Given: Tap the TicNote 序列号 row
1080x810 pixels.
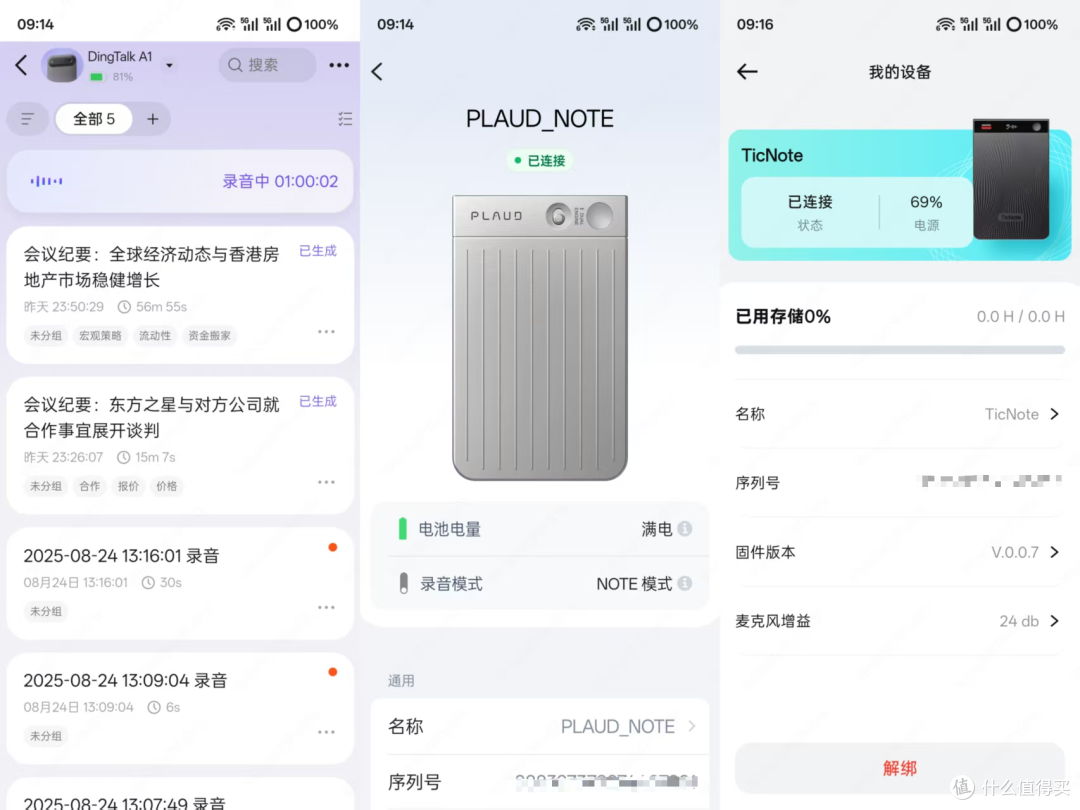Looking at the screenshot, I should [x=900, y=483].
